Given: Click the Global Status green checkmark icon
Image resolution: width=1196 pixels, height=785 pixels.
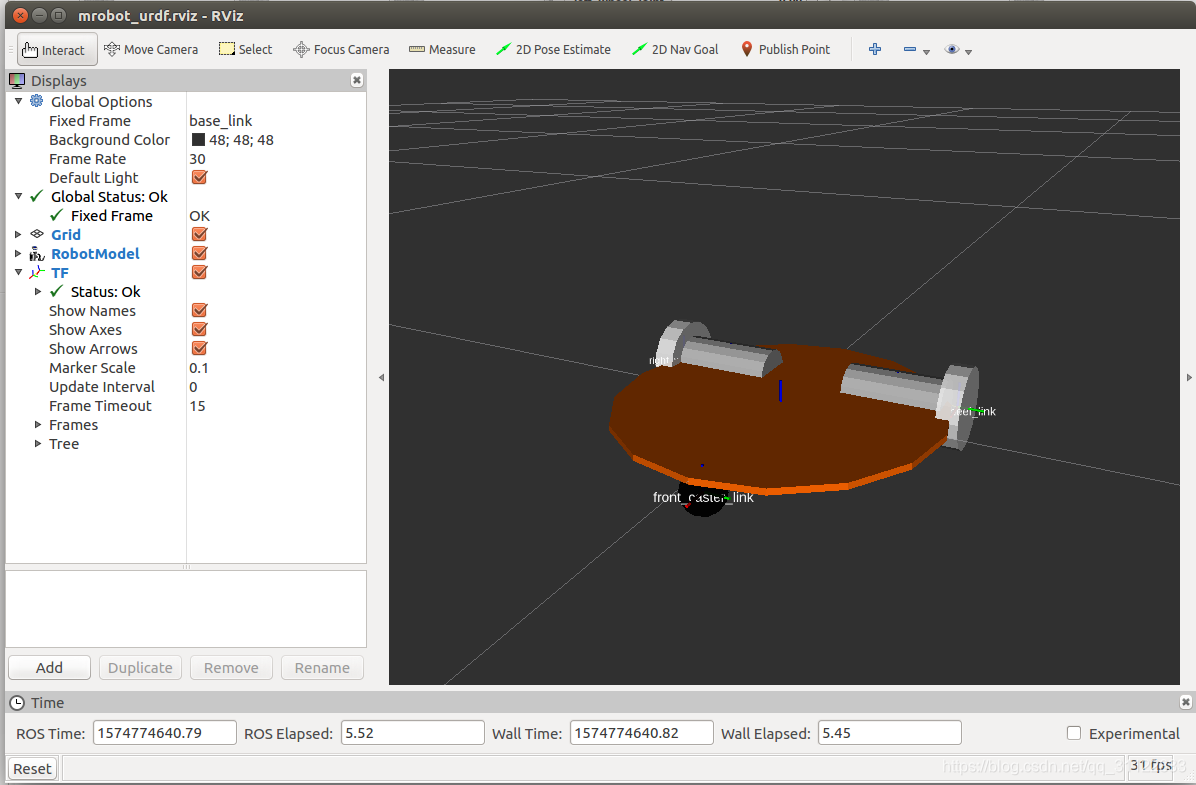Looking at the screenshot, I should (x=37, y=196).
